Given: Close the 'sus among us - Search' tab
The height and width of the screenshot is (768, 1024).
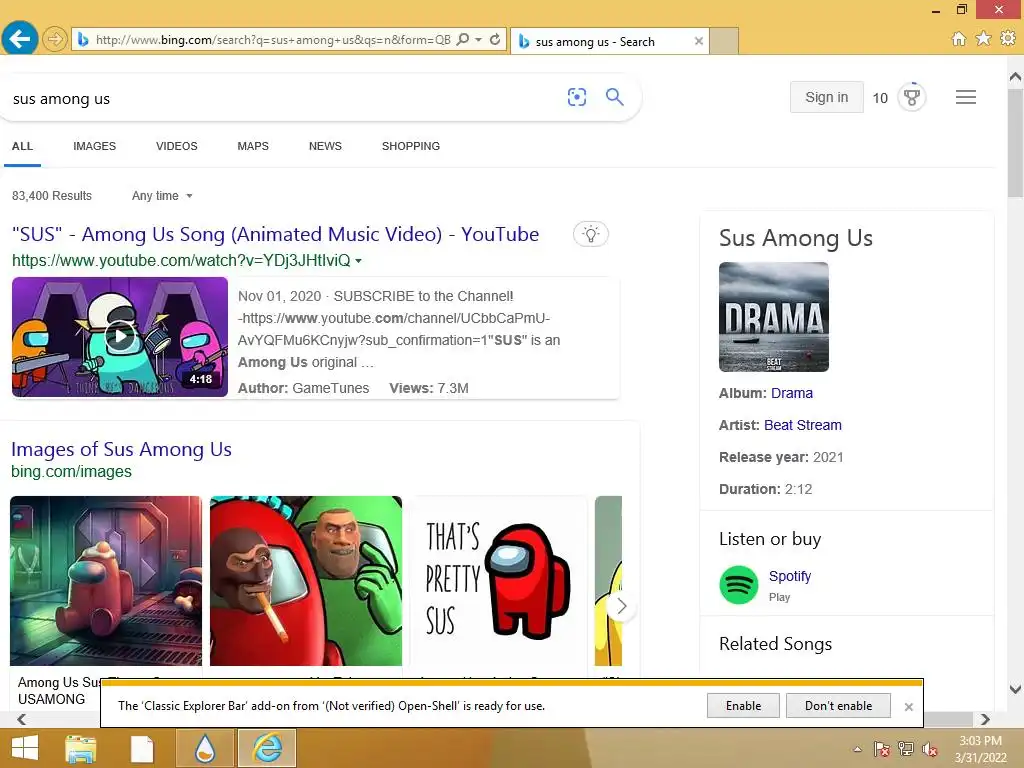Looking at the screenshot, I should (699, 41).
